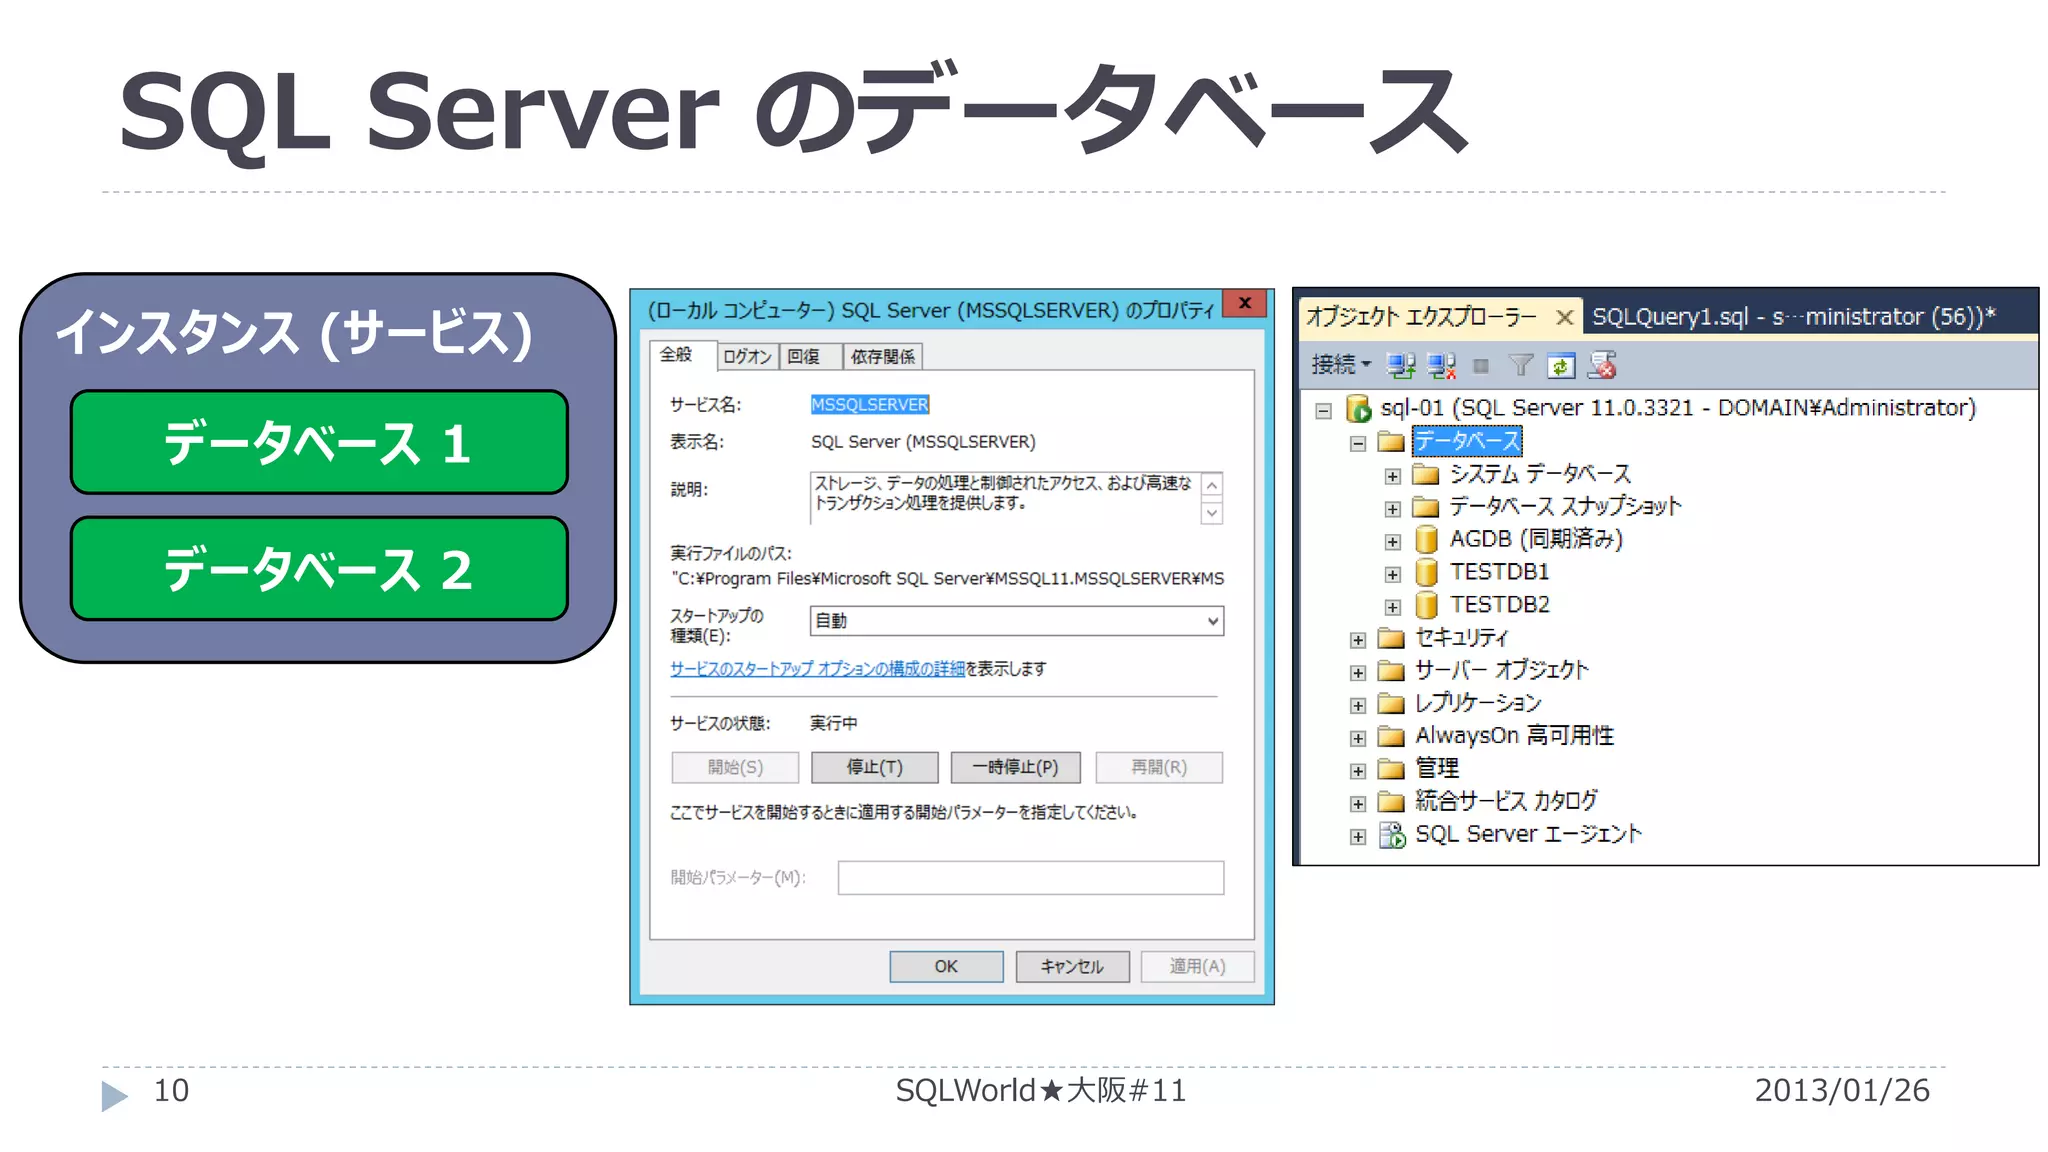Viewport: 2048px width, 1152px height.
Task: Click the サーバー オブジェクト folder icon
Action: (x=1391, y=670)
